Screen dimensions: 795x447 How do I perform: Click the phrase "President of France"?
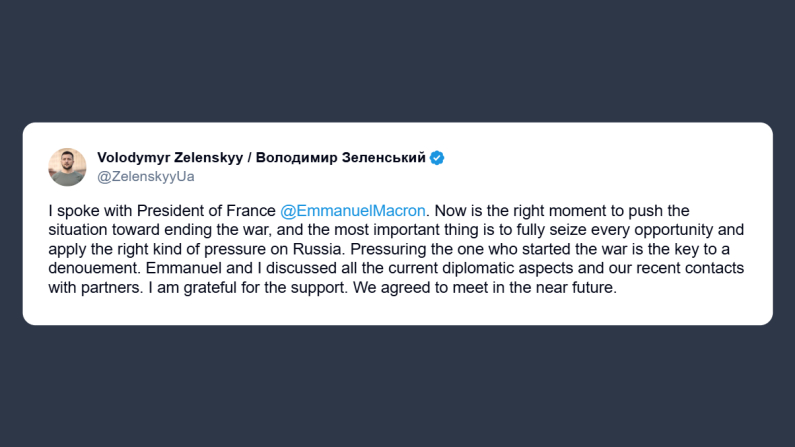(216, 210)
